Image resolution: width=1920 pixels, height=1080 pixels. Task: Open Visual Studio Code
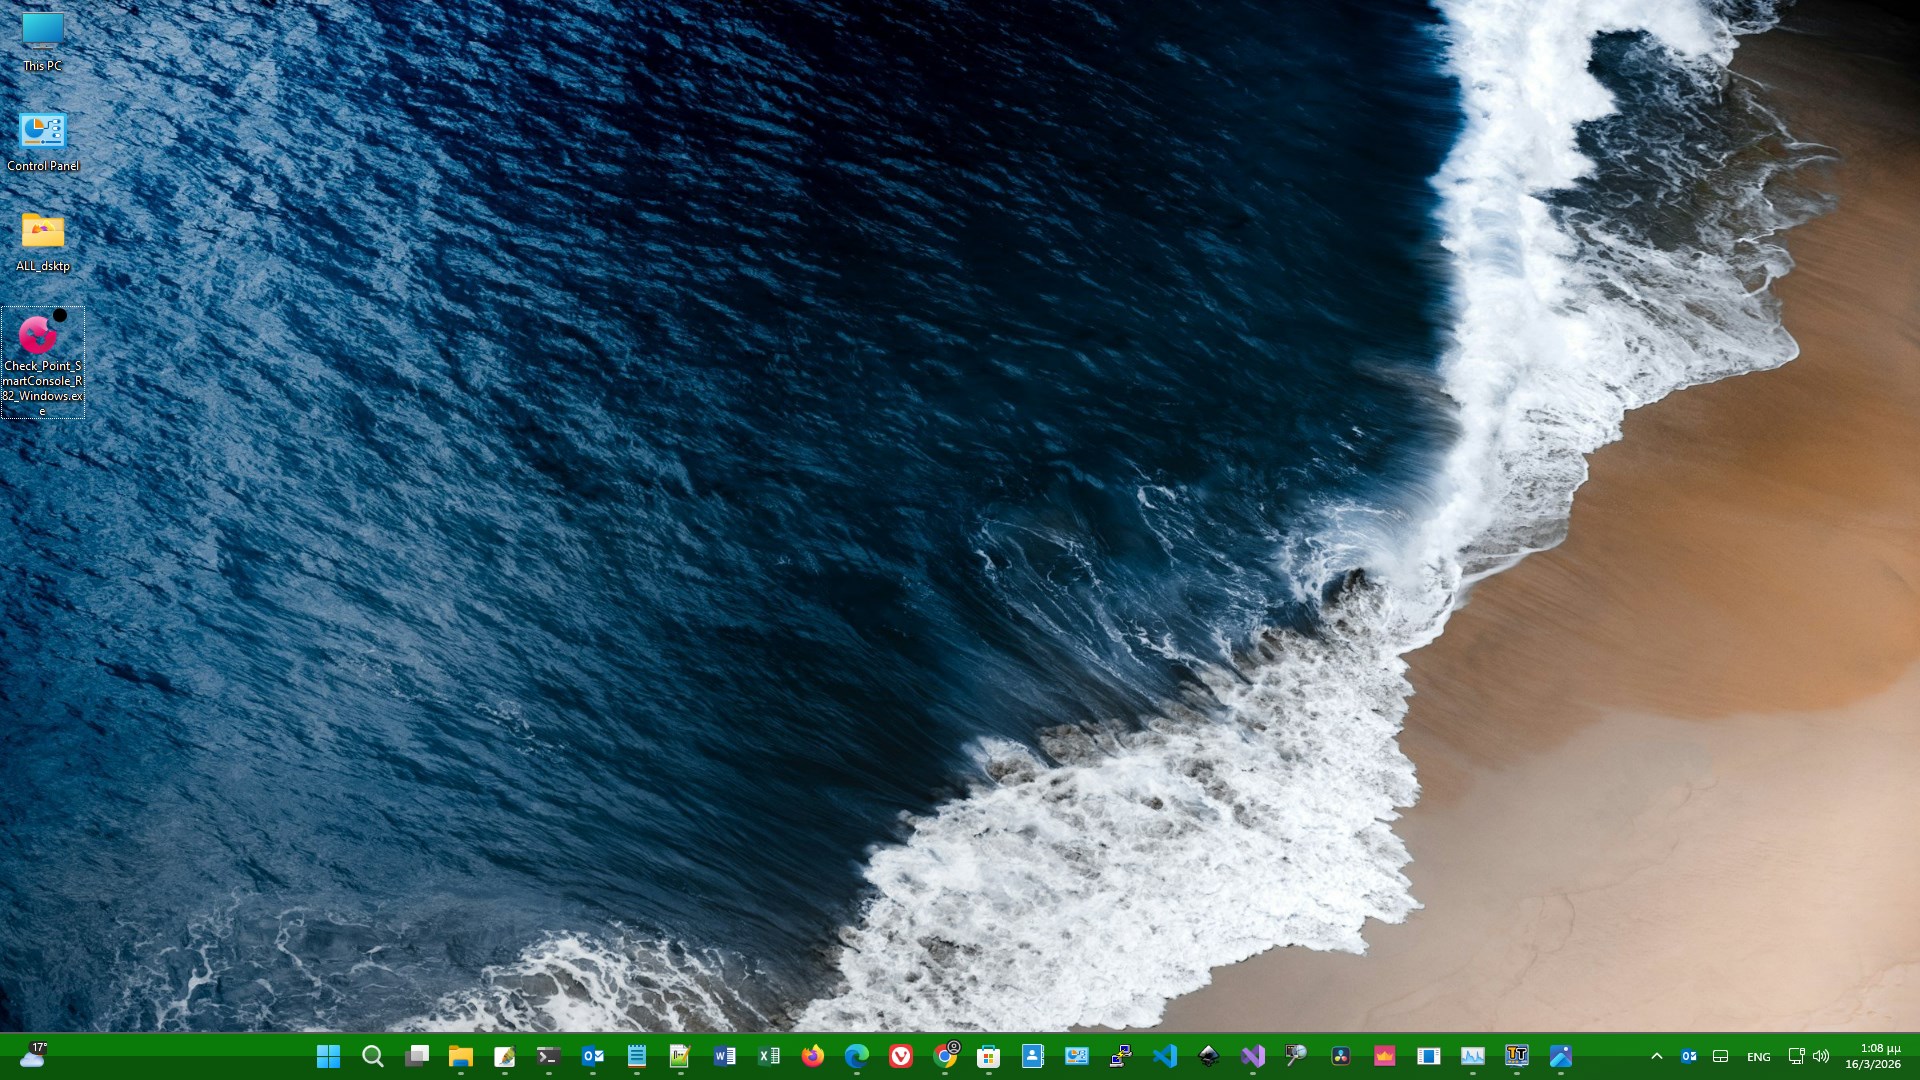[x=1164, y=1055]
